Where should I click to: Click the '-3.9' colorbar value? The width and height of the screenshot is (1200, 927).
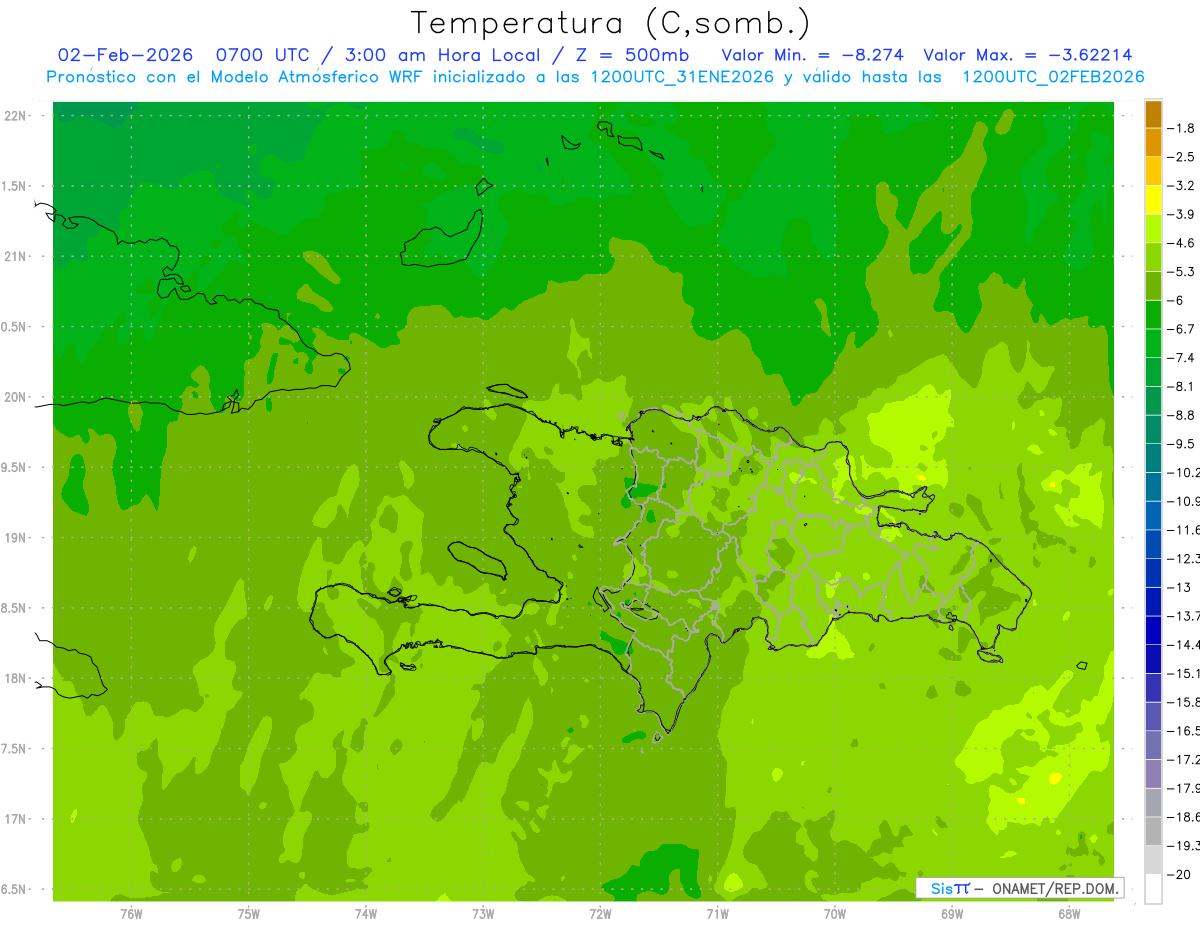pos(1180,214)
